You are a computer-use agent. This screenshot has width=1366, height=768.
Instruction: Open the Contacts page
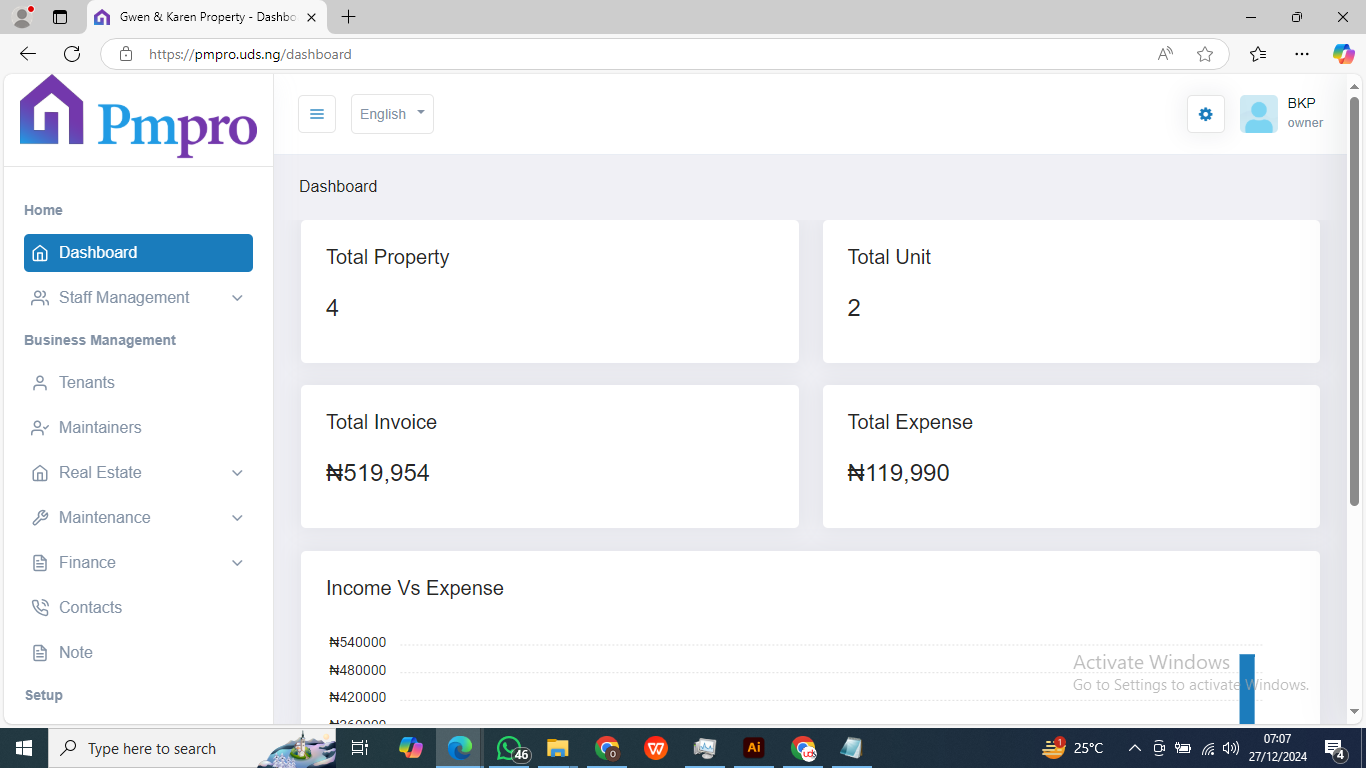(x=90, y=608)
